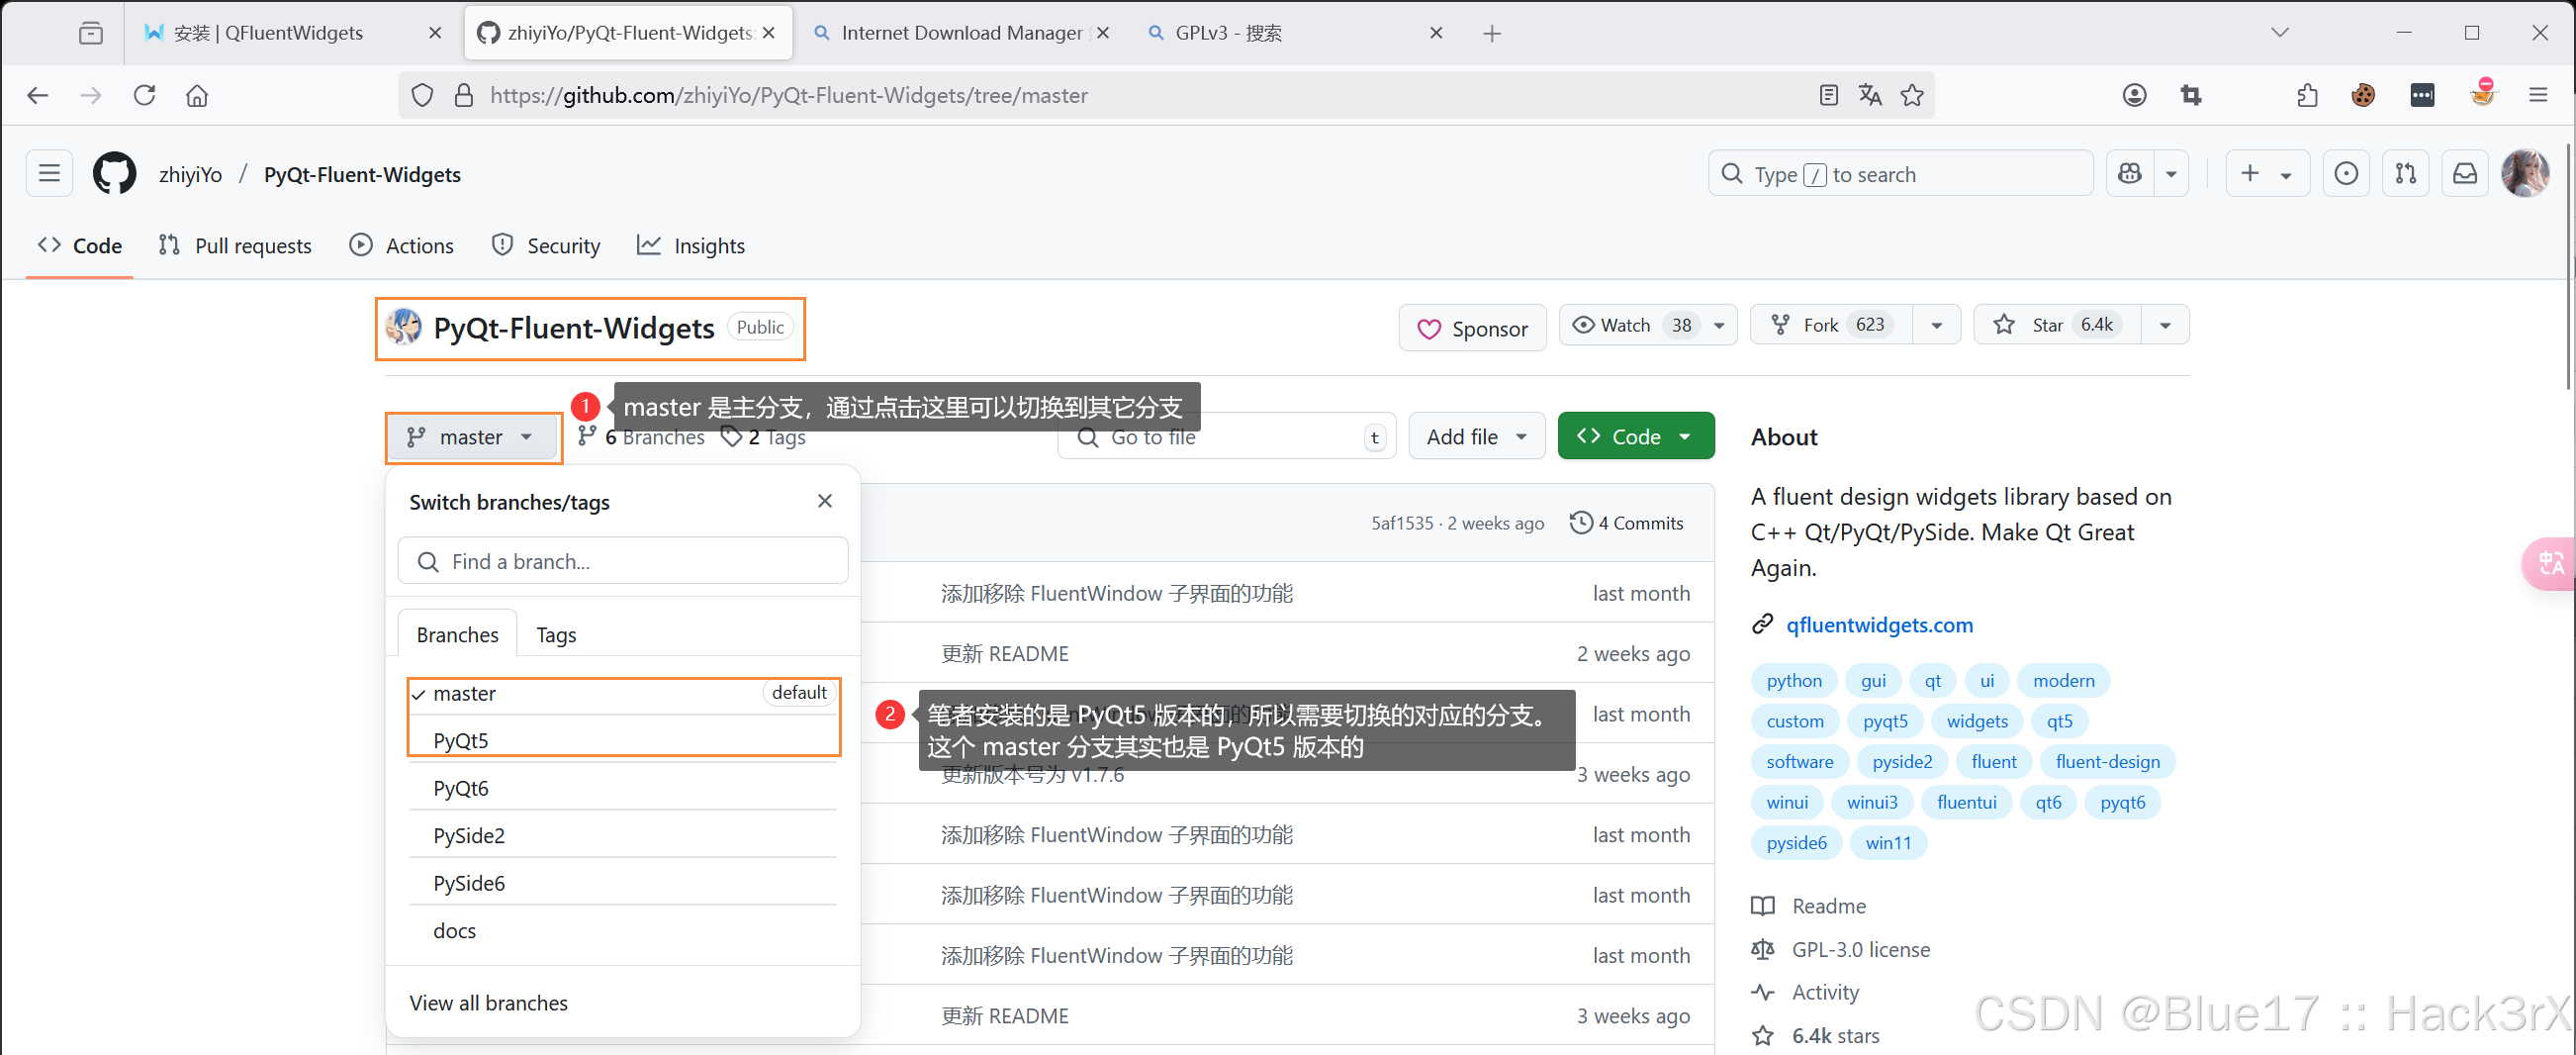Image resolution: width=2576 pixels, height=1055 pixels.
Task: Click the browser back arrow
Action: pyautogui.click(x=38, y=95)
